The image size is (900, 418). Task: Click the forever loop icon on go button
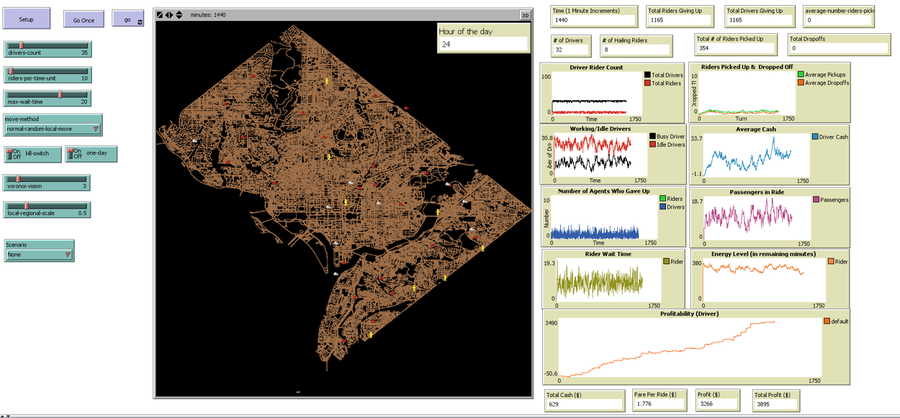click(140, 21)
